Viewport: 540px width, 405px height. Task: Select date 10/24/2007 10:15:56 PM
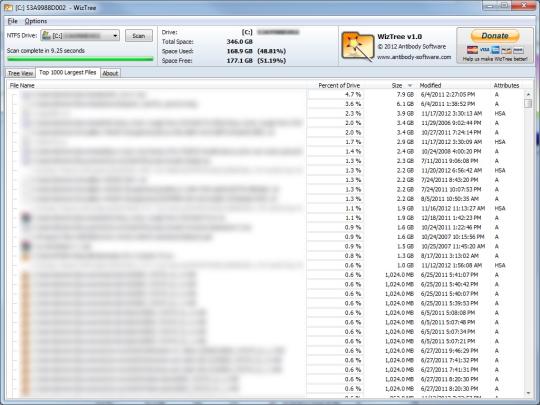pos(453,237)
